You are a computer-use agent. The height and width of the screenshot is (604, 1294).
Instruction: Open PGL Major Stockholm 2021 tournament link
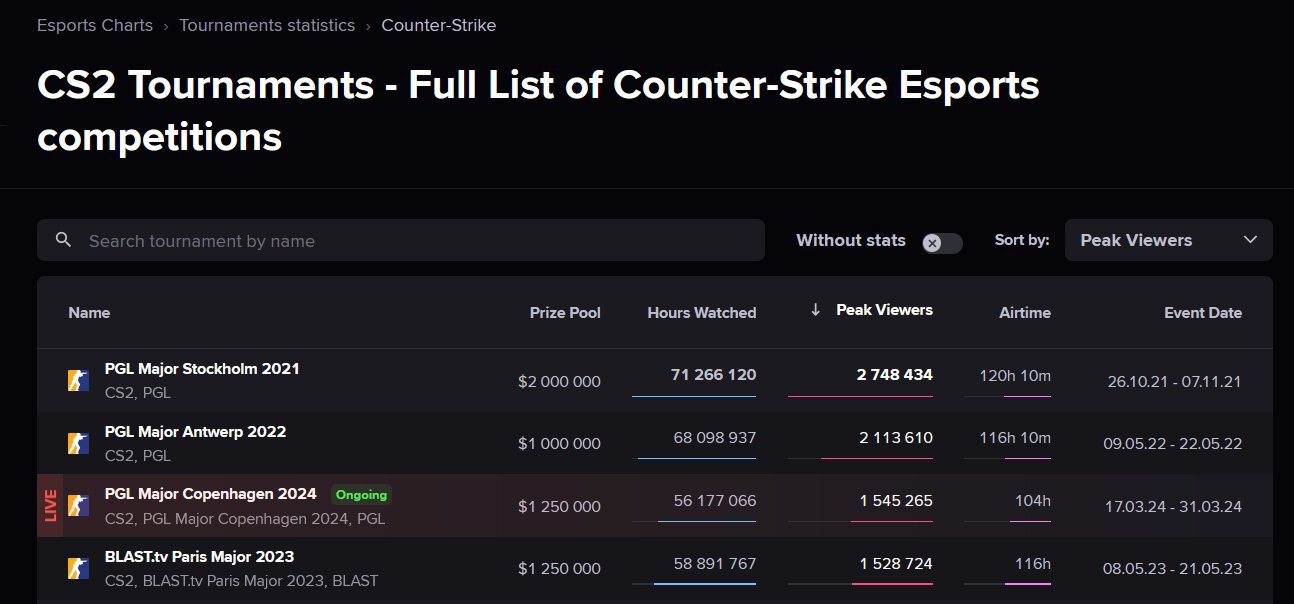click(x=202, y=368)
